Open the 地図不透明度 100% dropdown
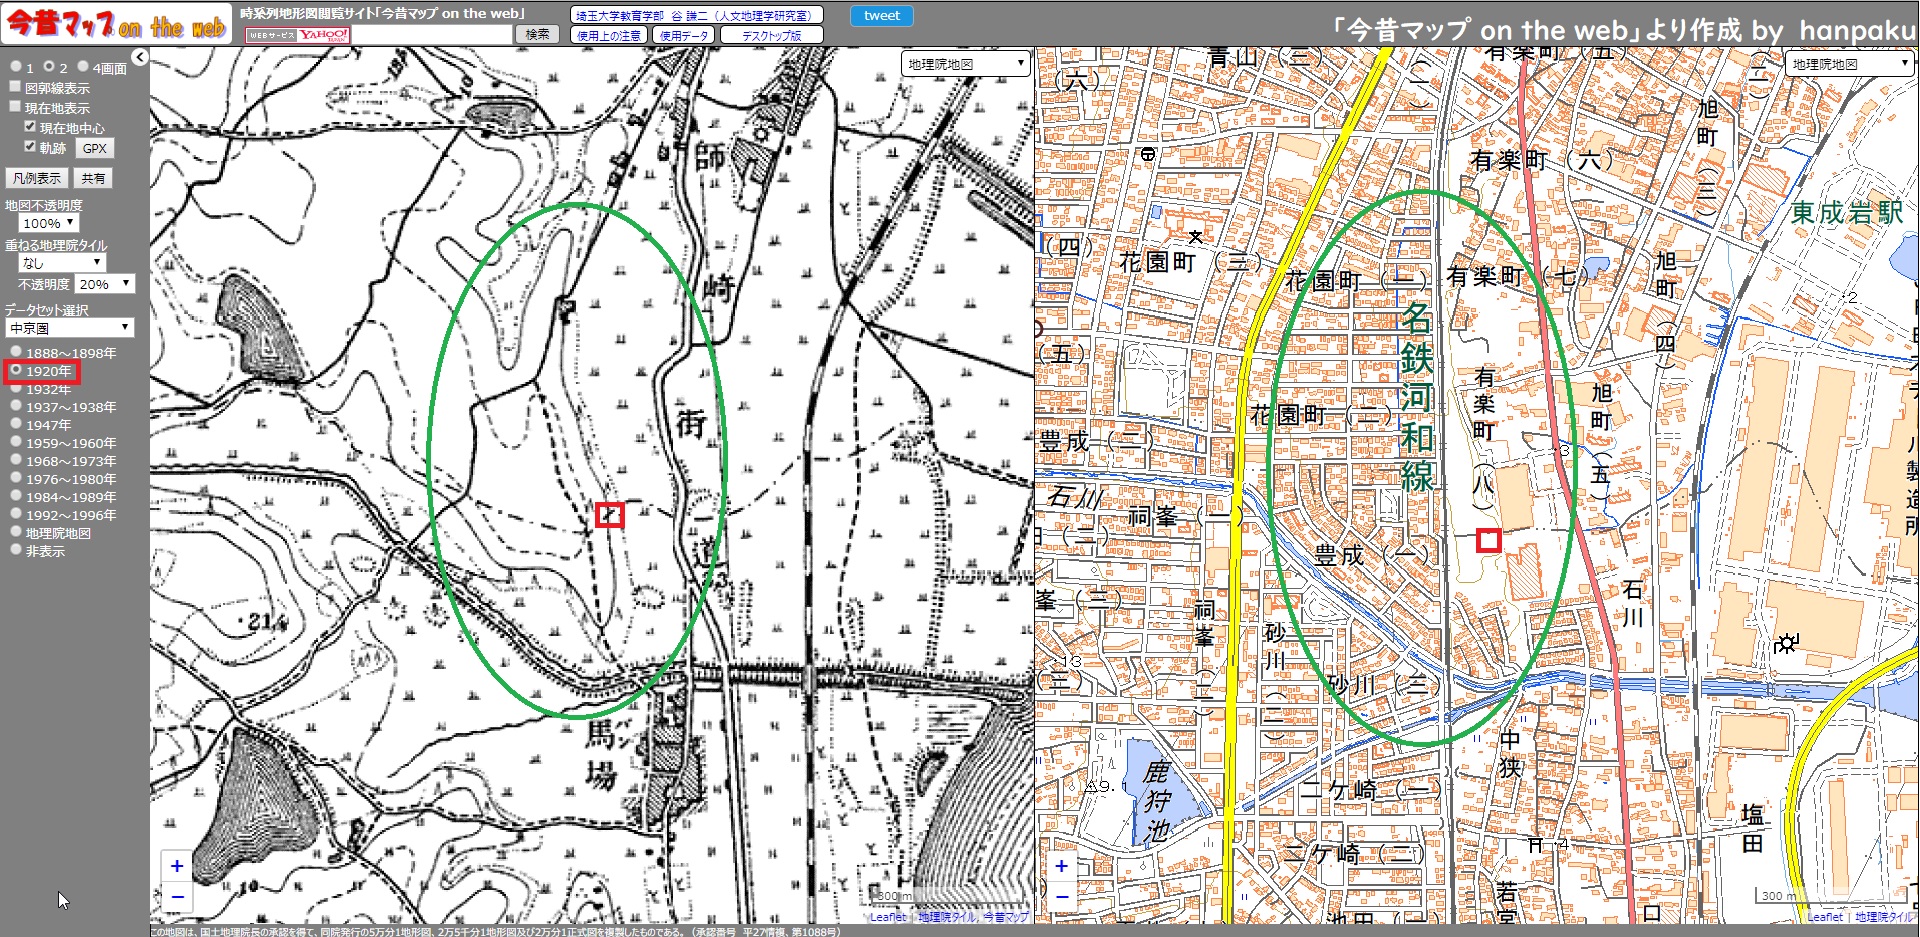1920x937 pixels. pos(48,223)
